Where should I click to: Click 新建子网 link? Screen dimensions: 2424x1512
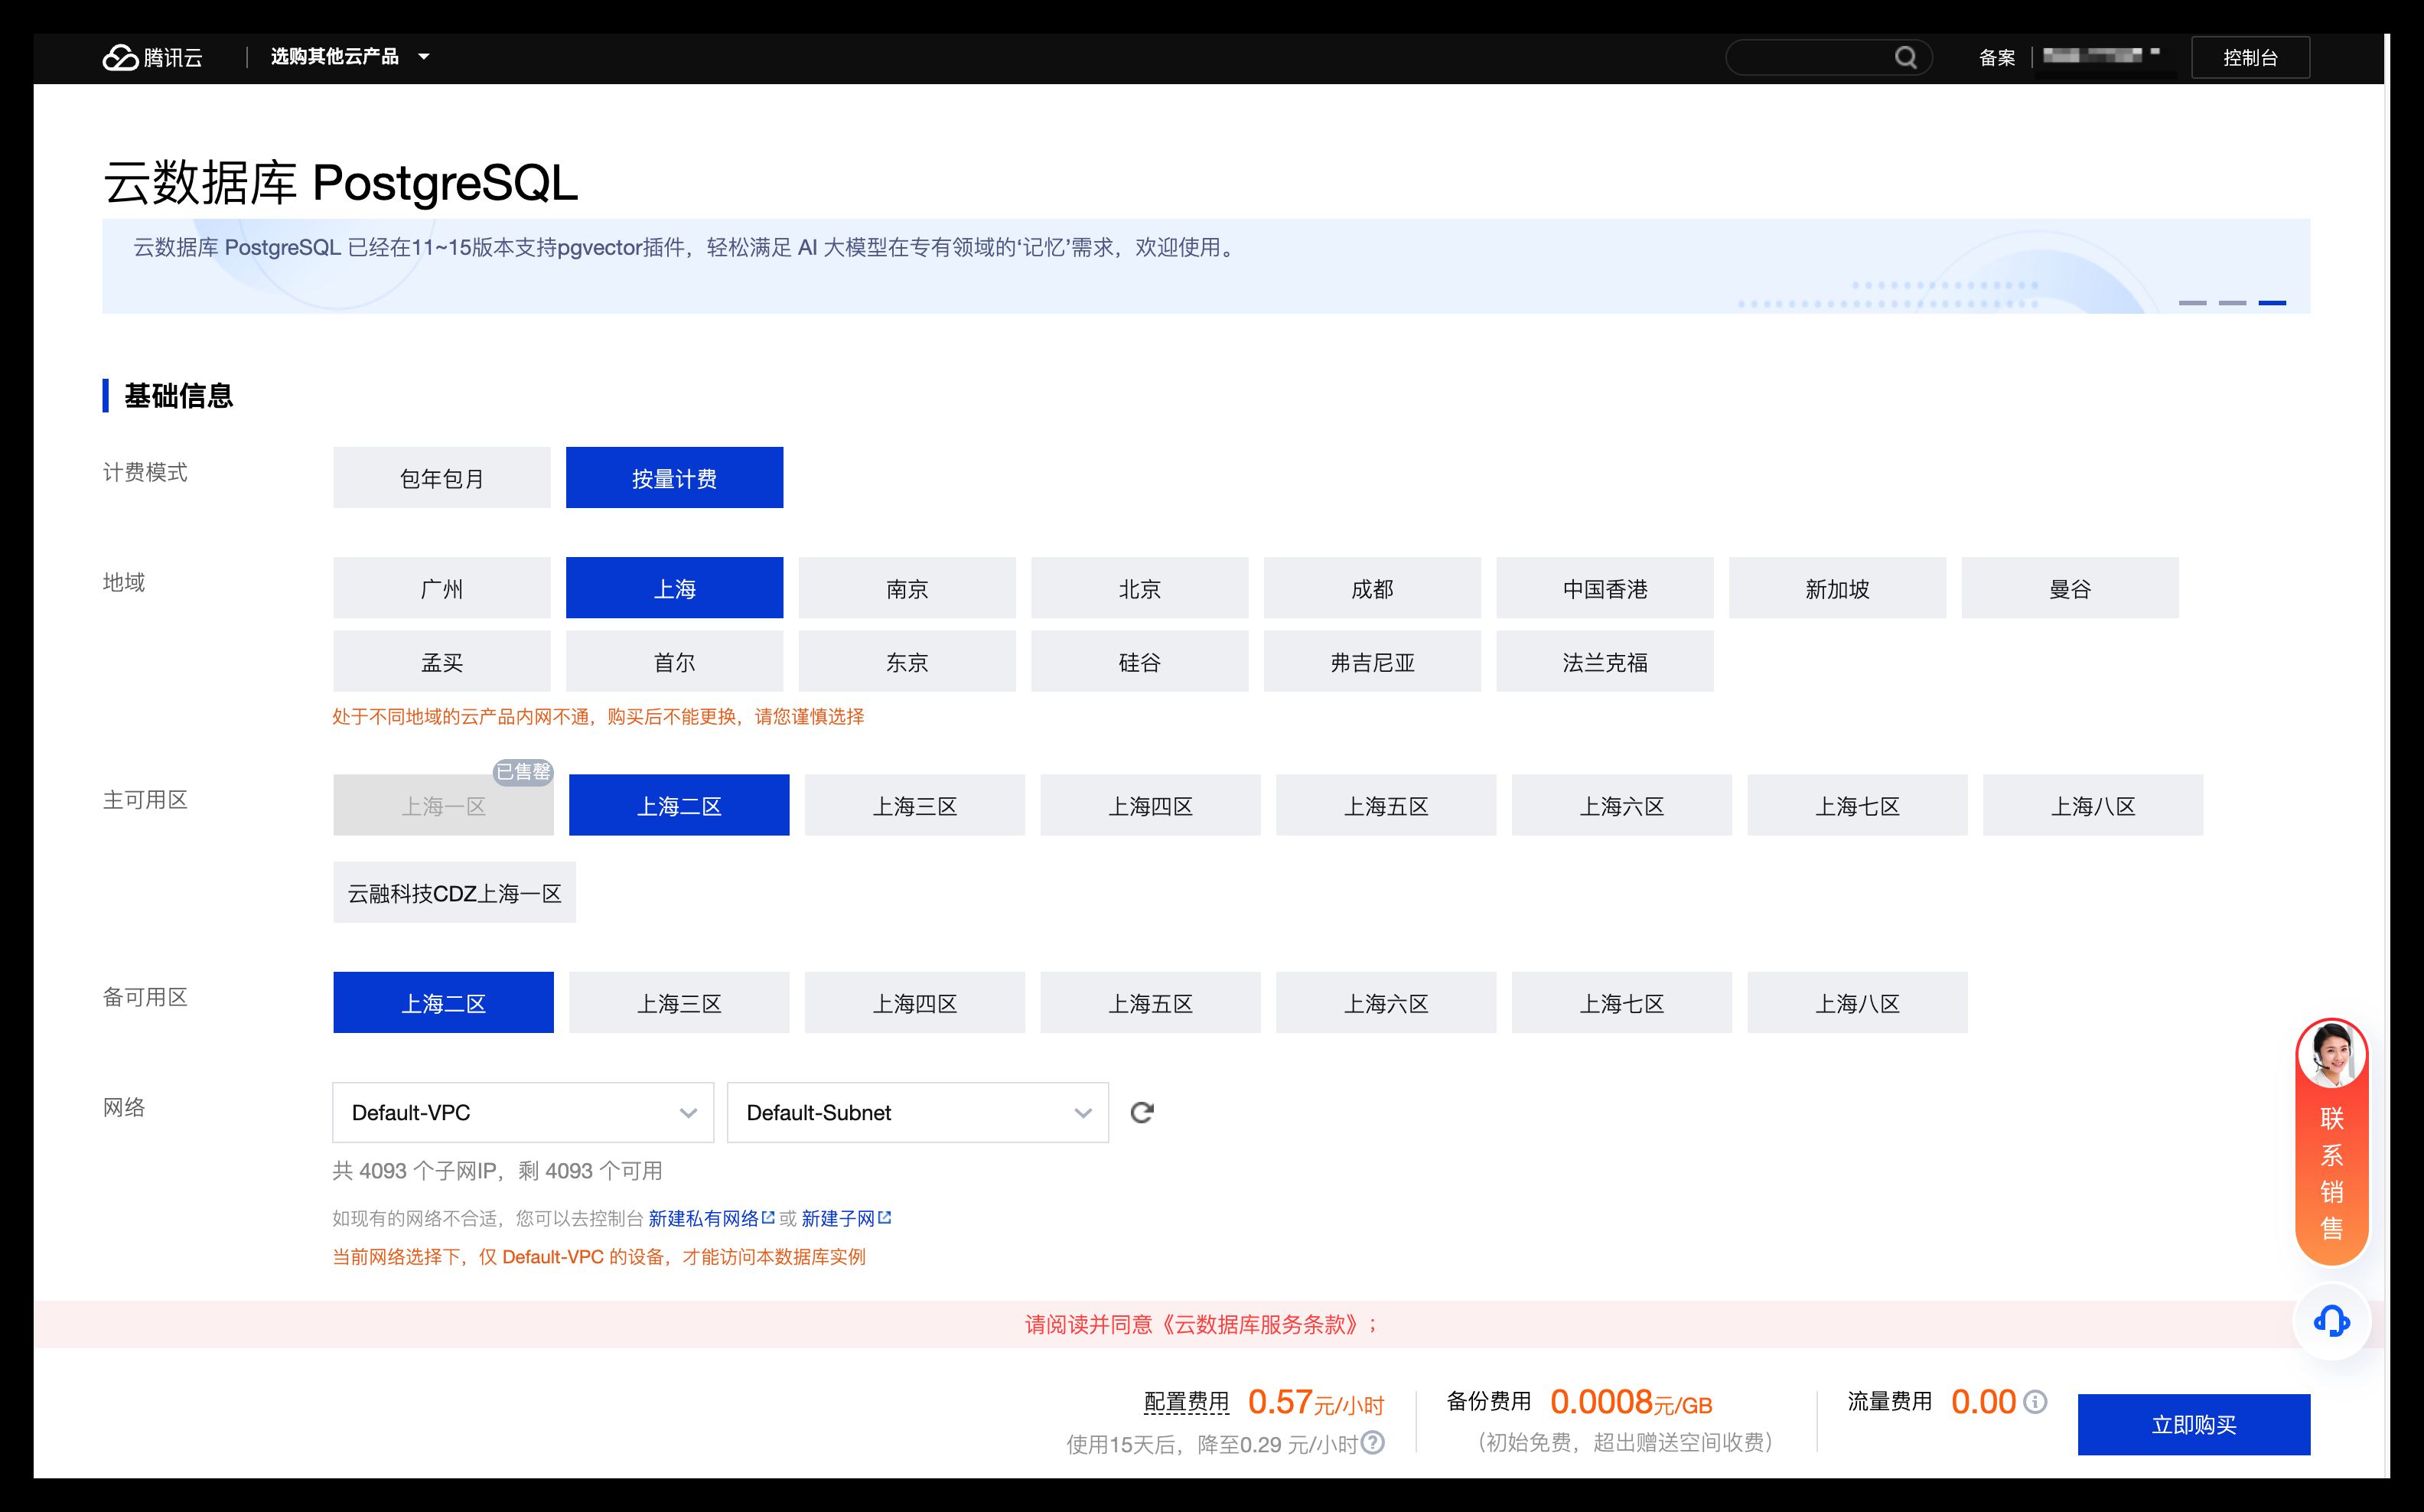tap(838, 1217)
